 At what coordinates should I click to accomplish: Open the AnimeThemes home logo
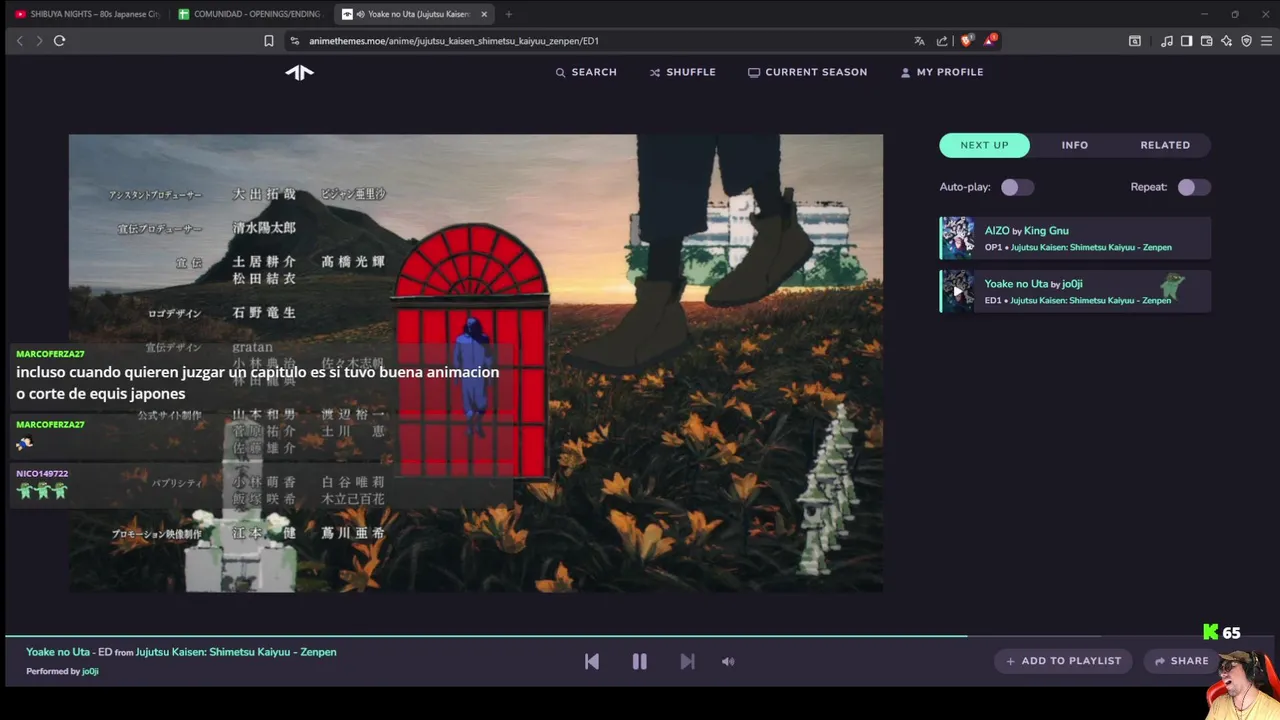[299, 72]
